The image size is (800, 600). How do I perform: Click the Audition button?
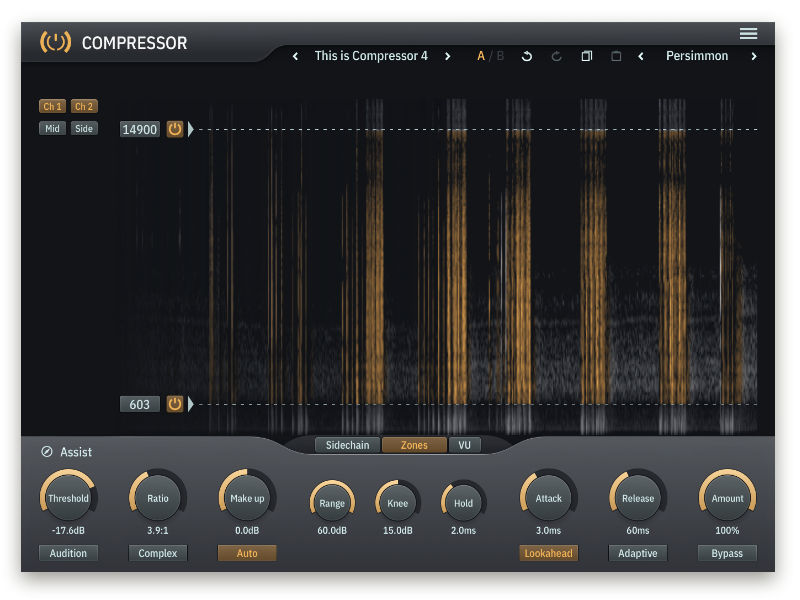(68, 553)
